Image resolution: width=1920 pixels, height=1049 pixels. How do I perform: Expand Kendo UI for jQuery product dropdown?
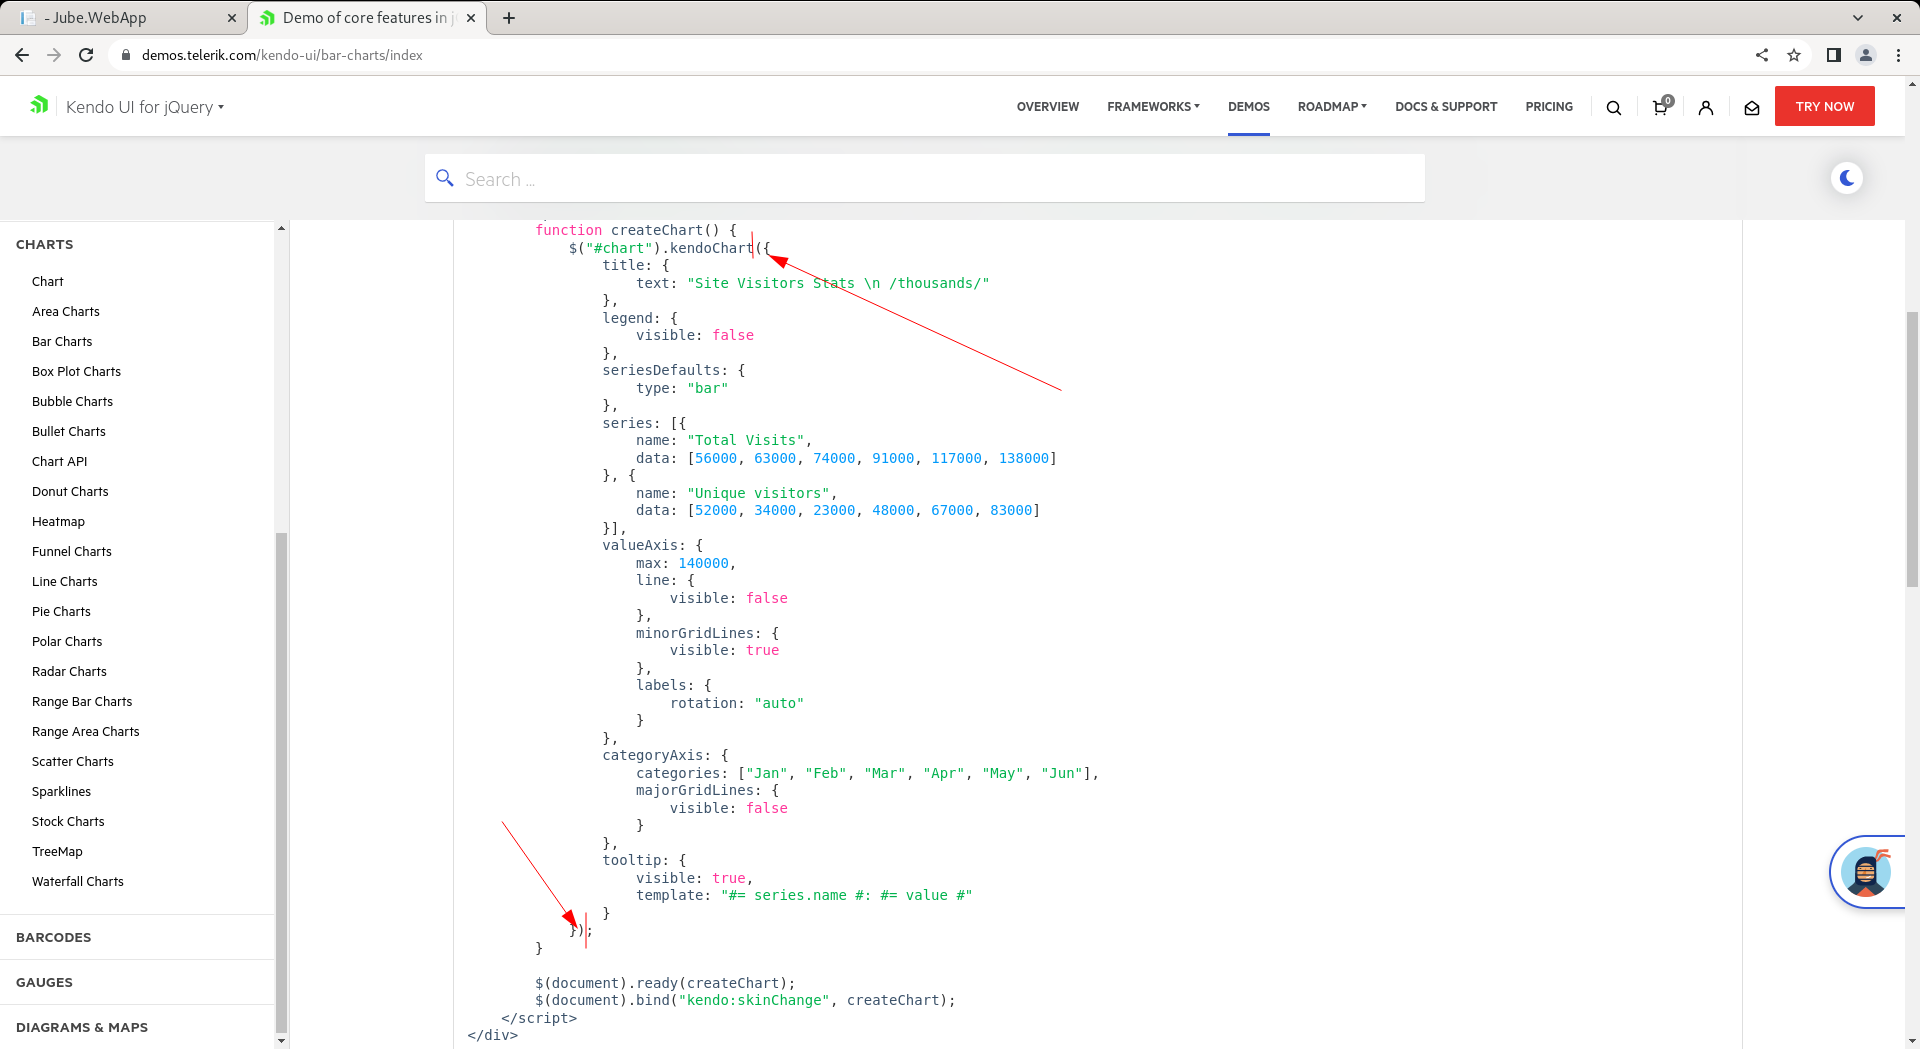145,107
